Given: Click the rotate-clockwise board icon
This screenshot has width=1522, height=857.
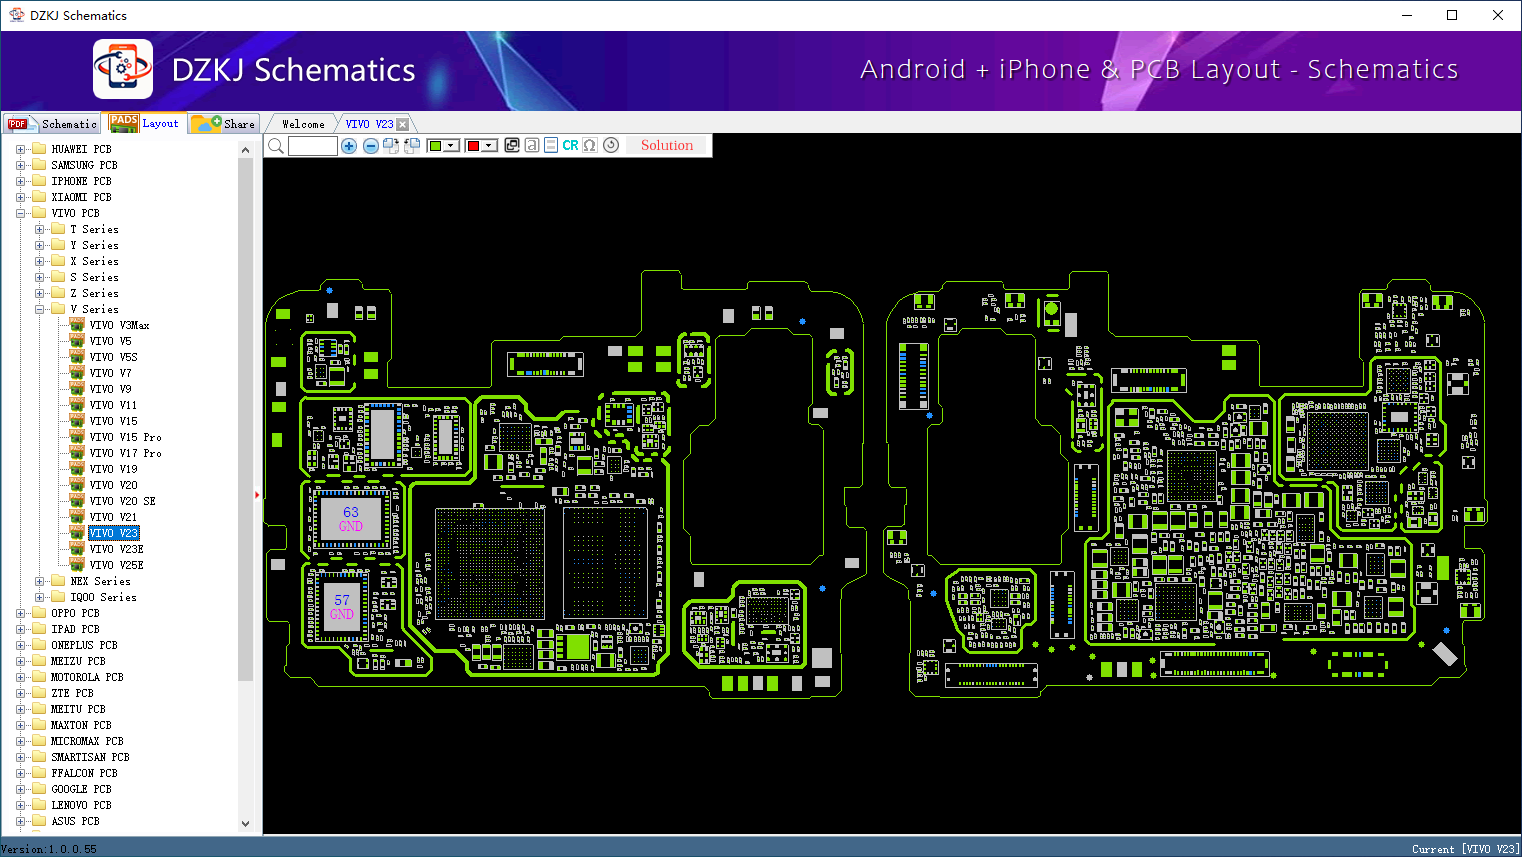Looking at the screenshot, I should 391,146.
